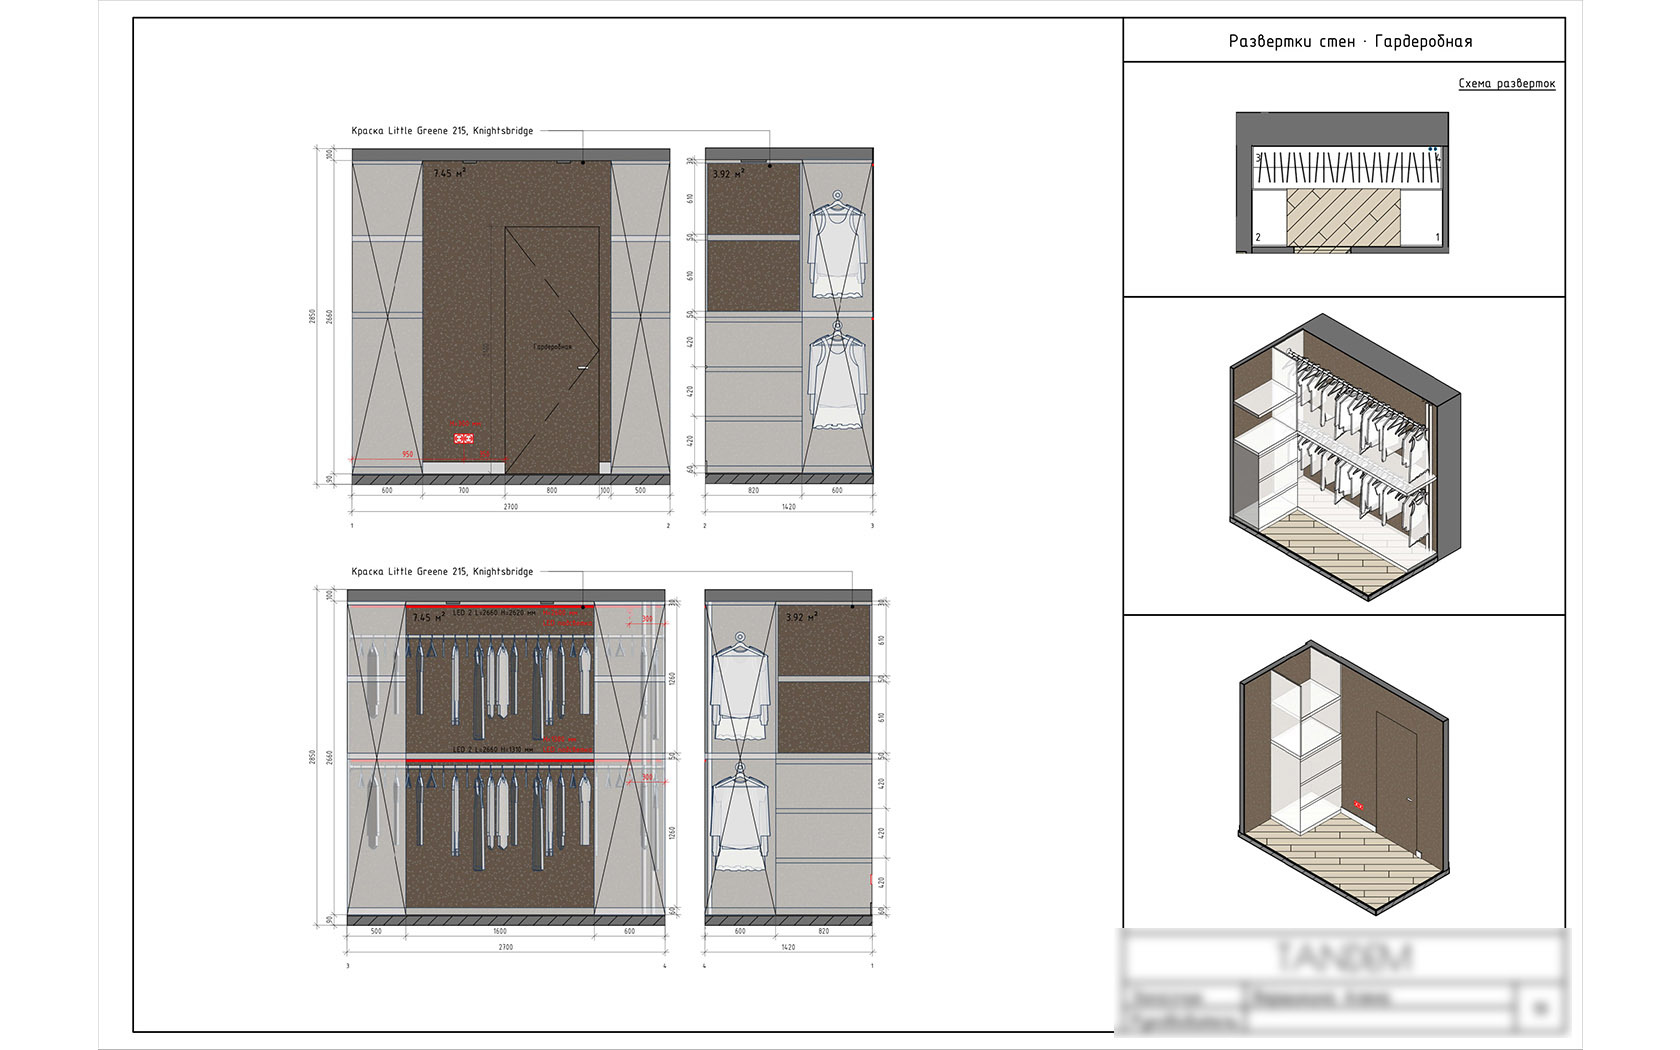Click corner number "1" in the floor plan scheme
This screenshot has width=1680, height=1050.
click(1438, 238)
